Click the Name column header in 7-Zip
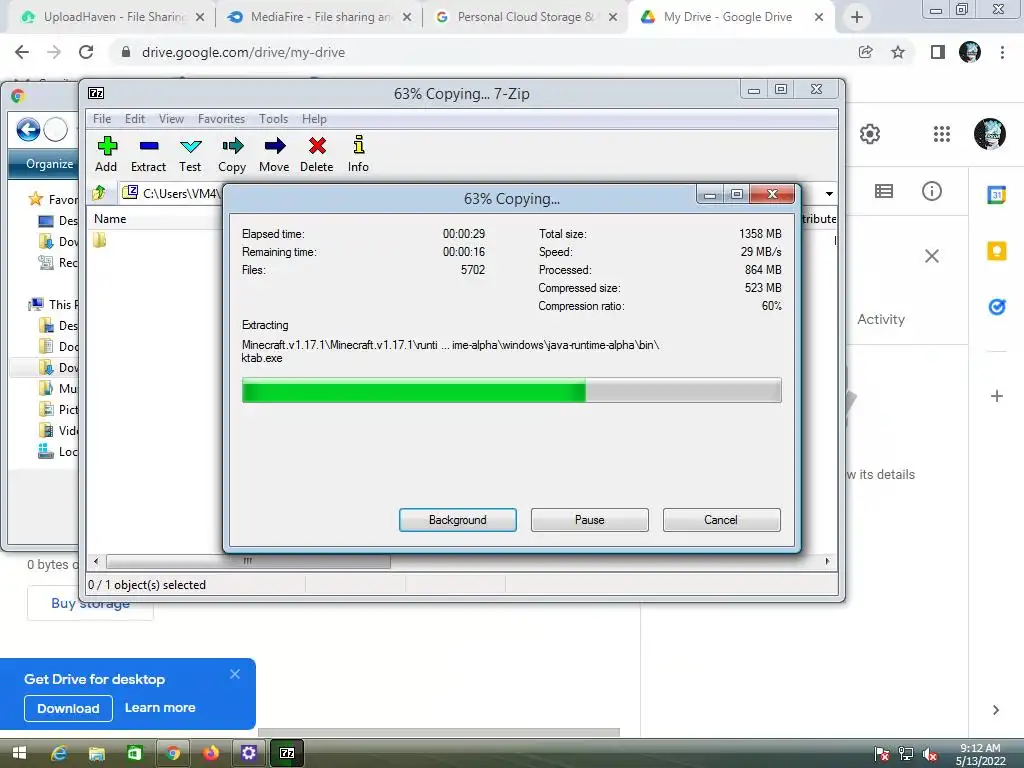1024x768 pixels. tap(110, 219)
